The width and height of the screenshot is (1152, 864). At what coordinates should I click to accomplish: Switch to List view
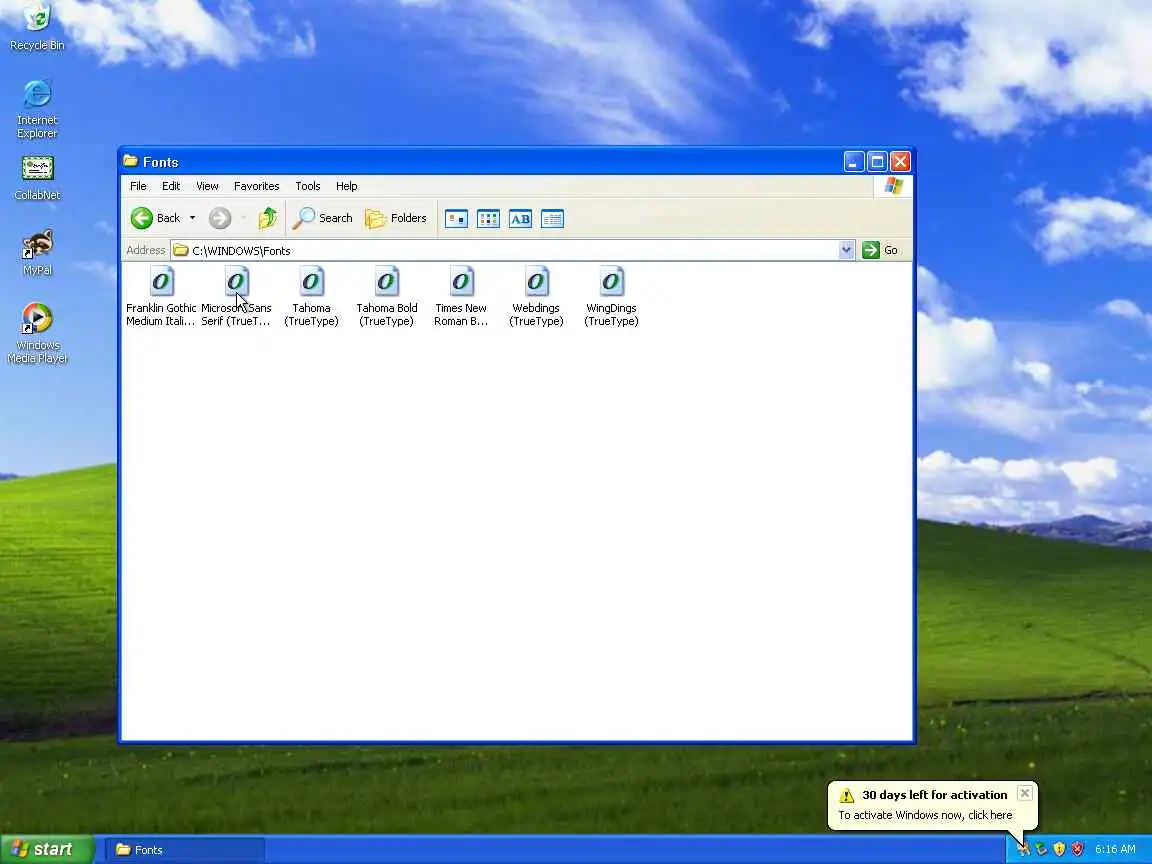click(489, 219)
